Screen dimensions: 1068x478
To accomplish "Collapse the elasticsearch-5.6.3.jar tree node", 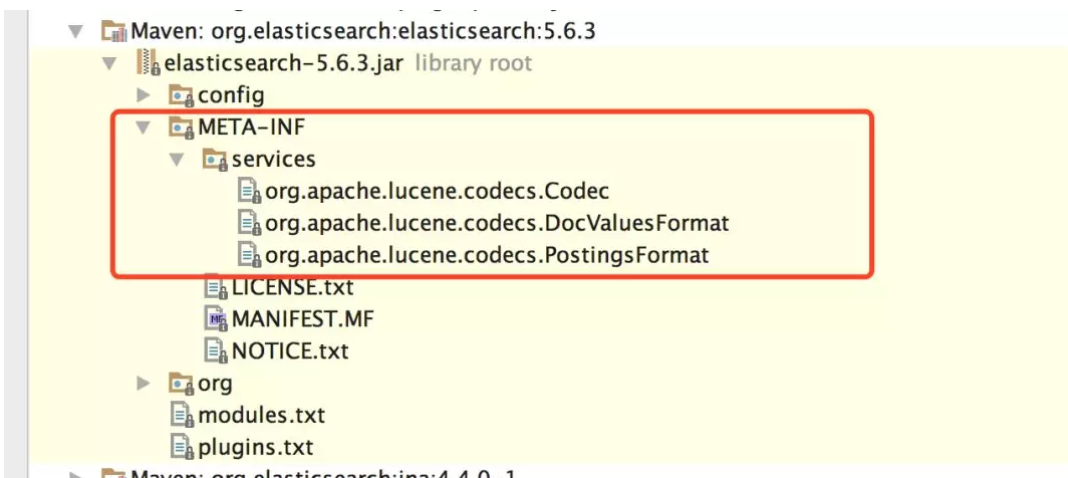I will 108,63.
